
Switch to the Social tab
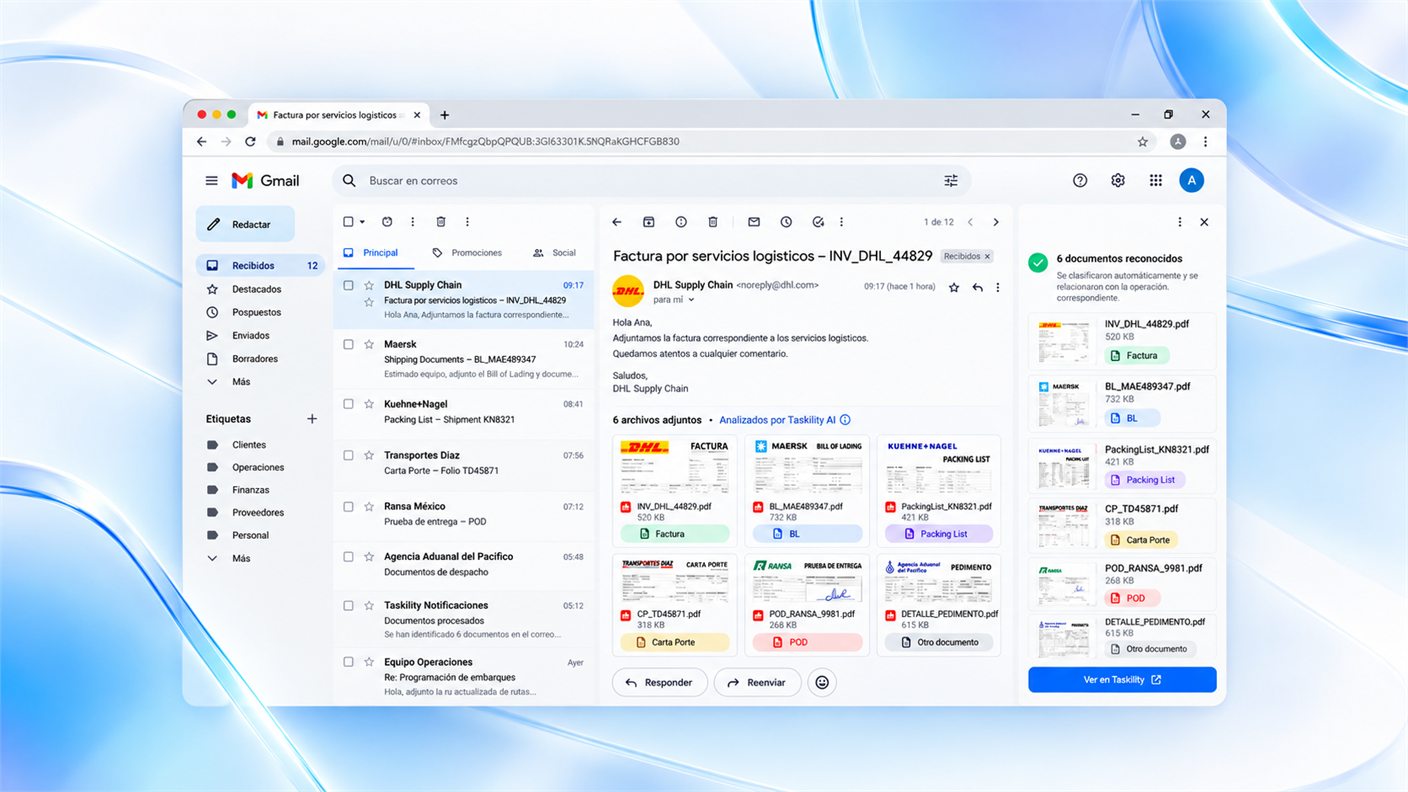click(x=555, y=253)
